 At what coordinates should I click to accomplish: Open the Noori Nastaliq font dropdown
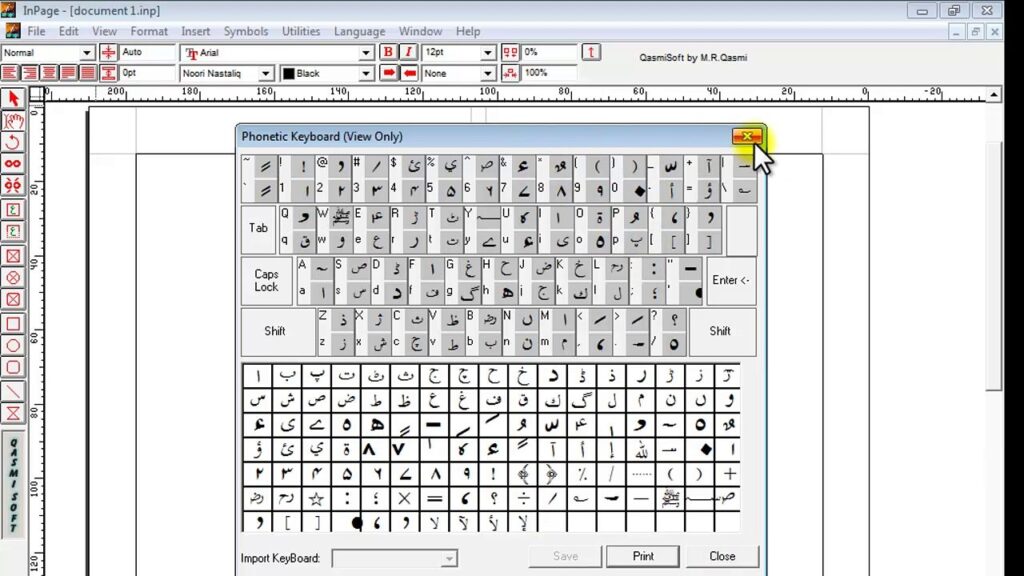pyautogui.click(x=265, y=72)
